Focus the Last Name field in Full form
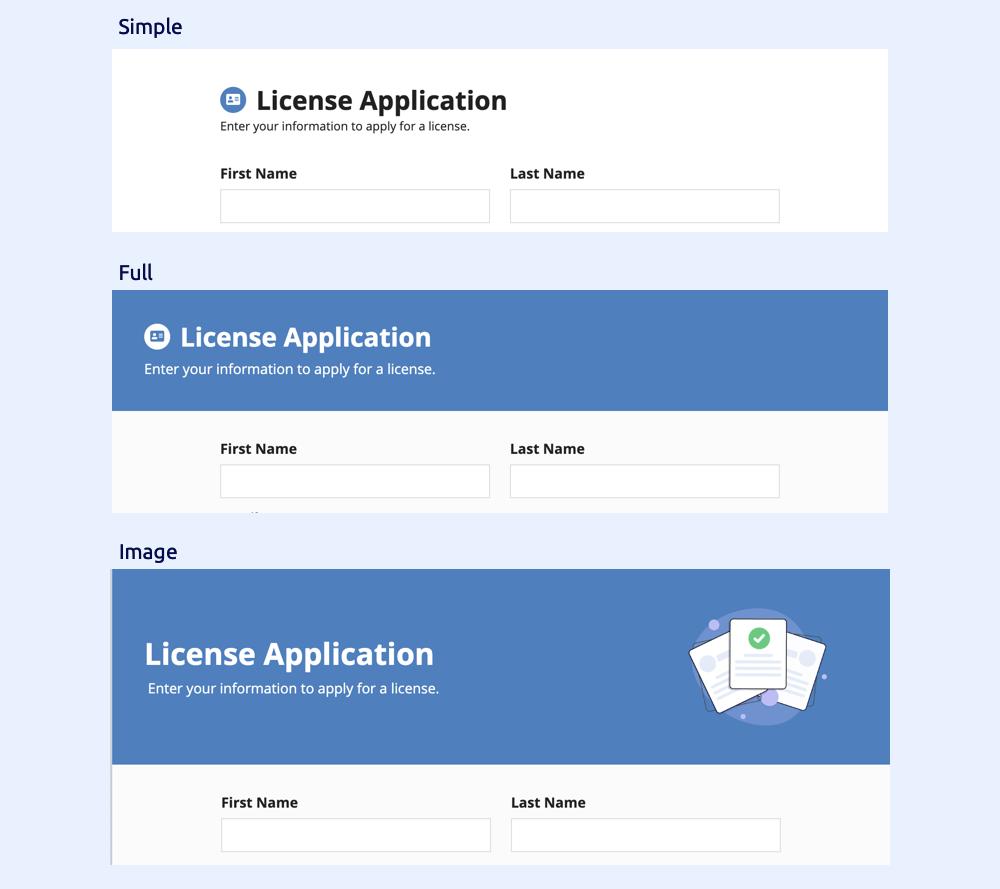This screenshot has height=889, width=1000. pos(645,481)
